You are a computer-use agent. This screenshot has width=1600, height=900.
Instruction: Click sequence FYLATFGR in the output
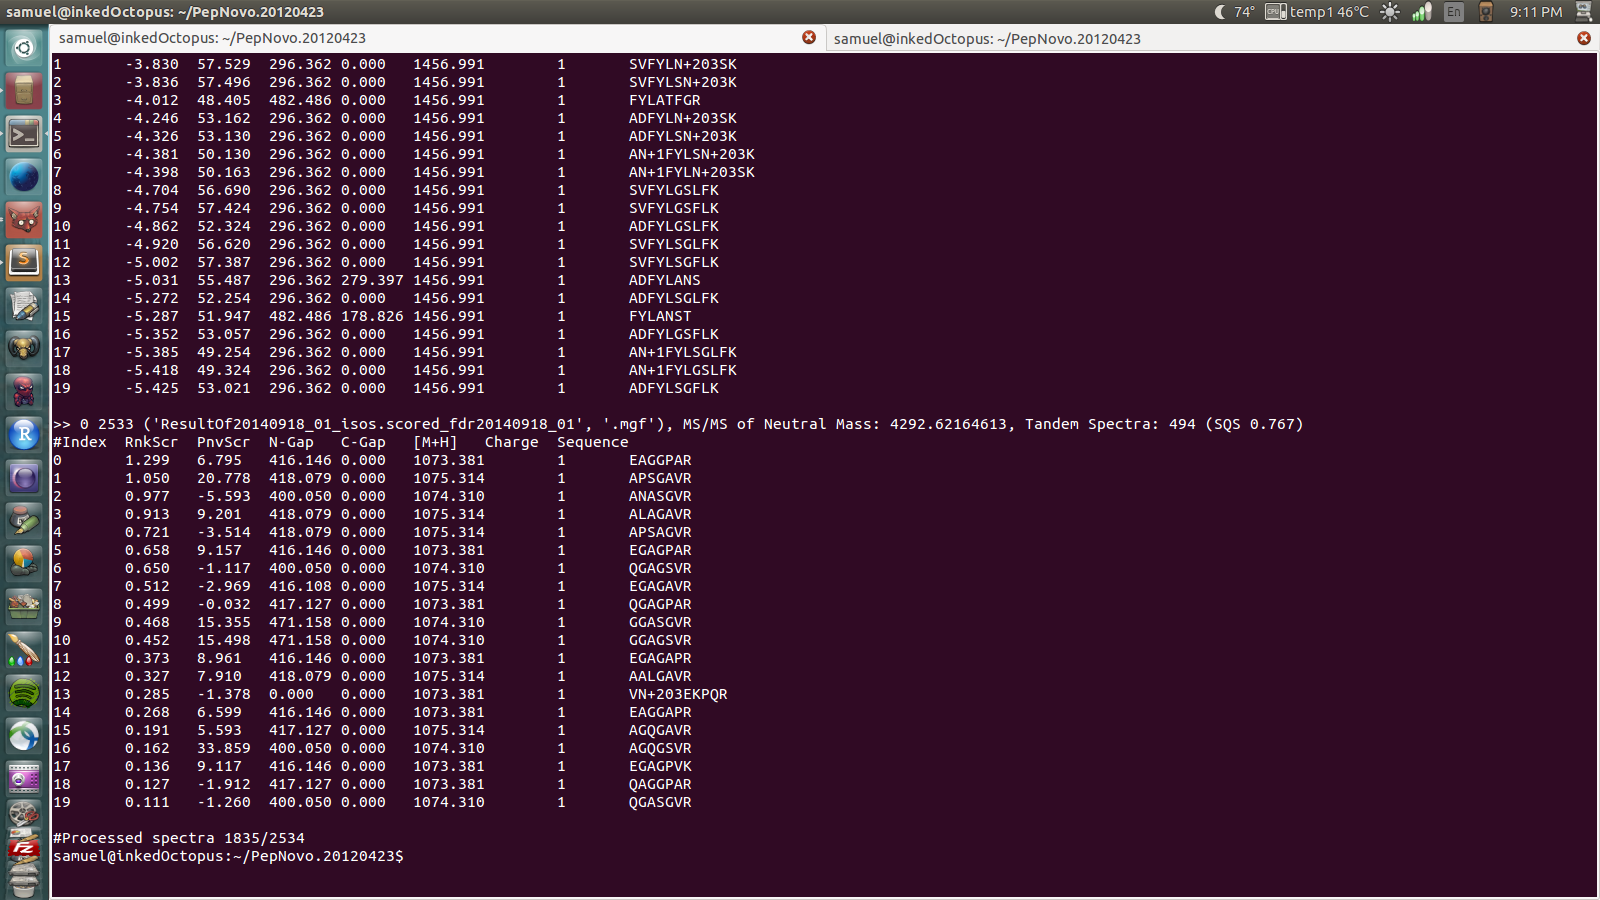(665, 100)
